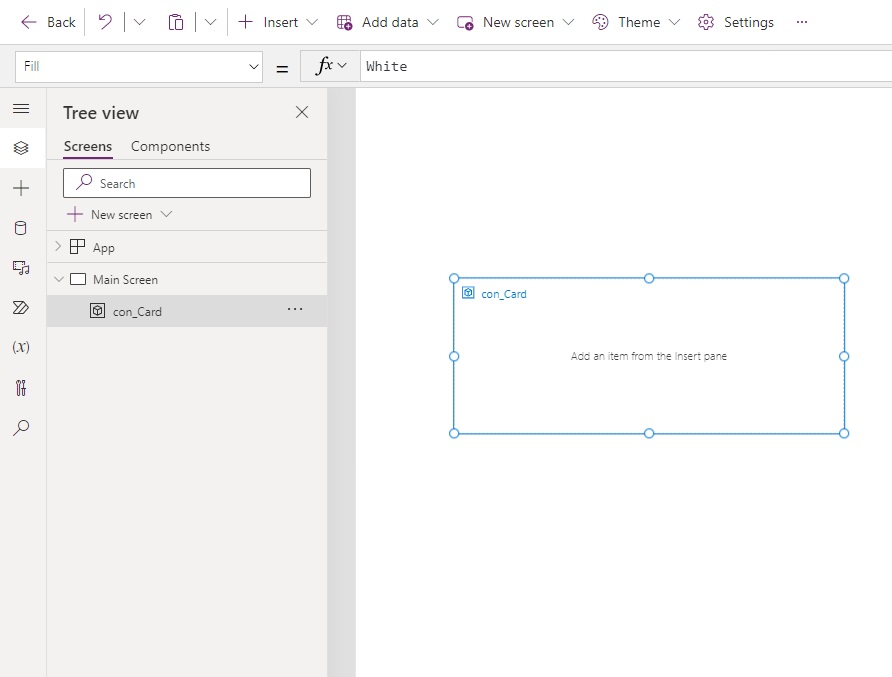This screenshot has width=892, height=677.
Task: Collapse the Main Screen tree node
Action: 59,279
